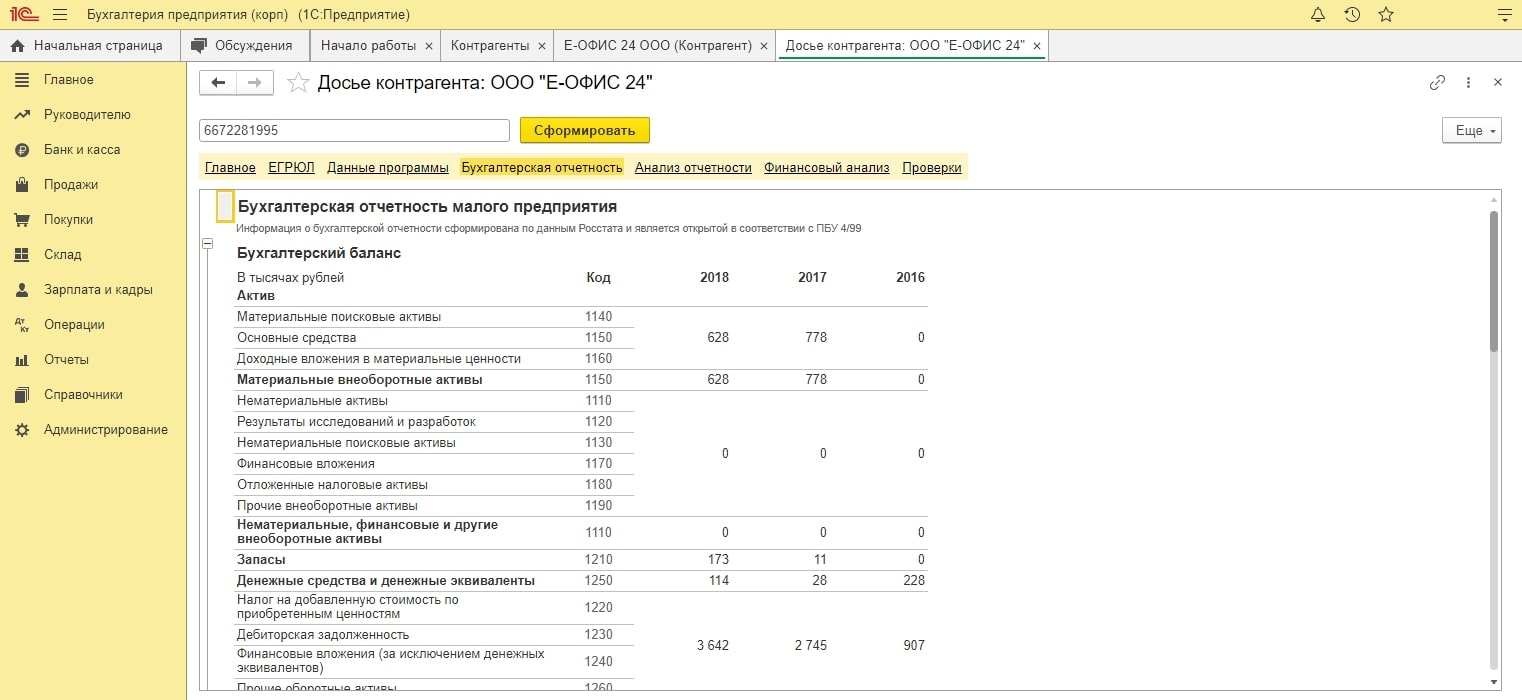This screenshot has width=1522, height=700.
Task: Collapse the Бухгалтерский баланс section
Action: click(x=208, y=243)
